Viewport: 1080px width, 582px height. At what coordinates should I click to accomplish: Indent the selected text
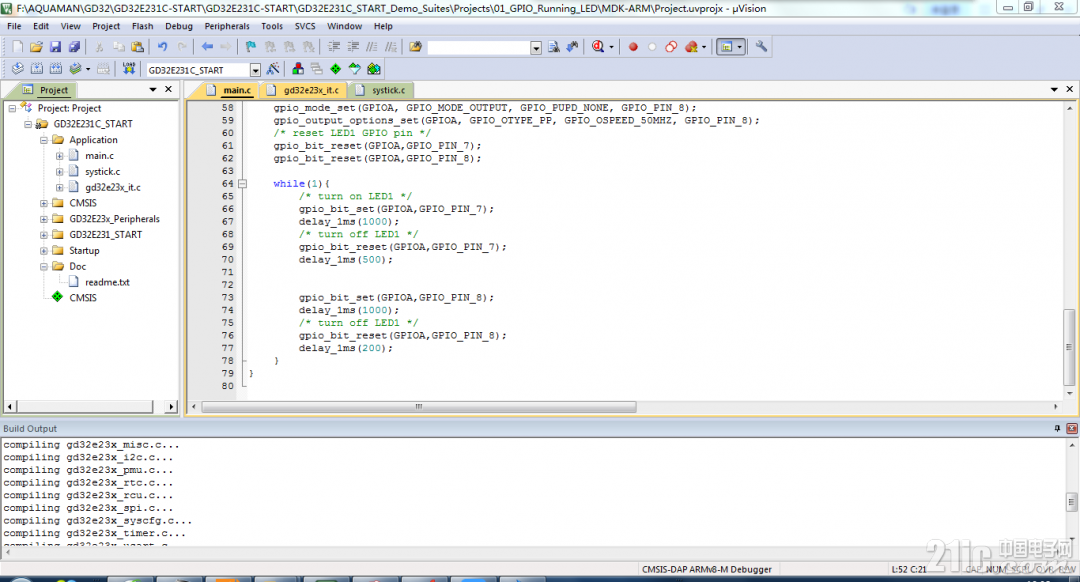coord(334,47)
